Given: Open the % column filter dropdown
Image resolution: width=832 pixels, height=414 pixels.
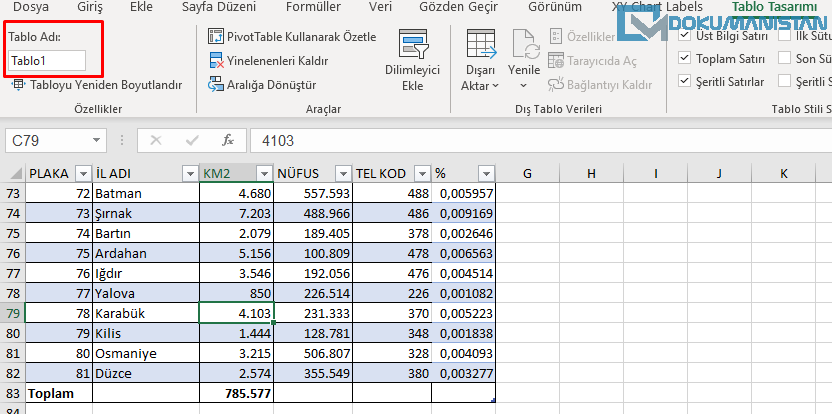Looking at the screenshot, I should coord(486,174).
